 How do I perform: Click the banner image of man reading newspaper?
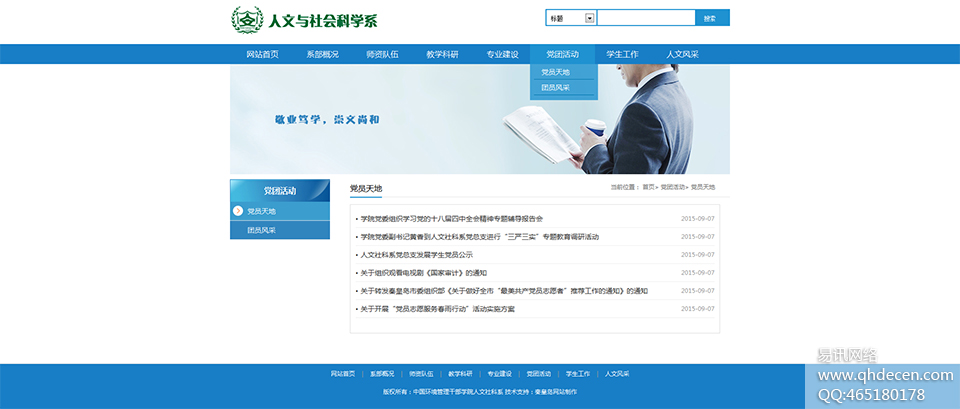[480, 119]
